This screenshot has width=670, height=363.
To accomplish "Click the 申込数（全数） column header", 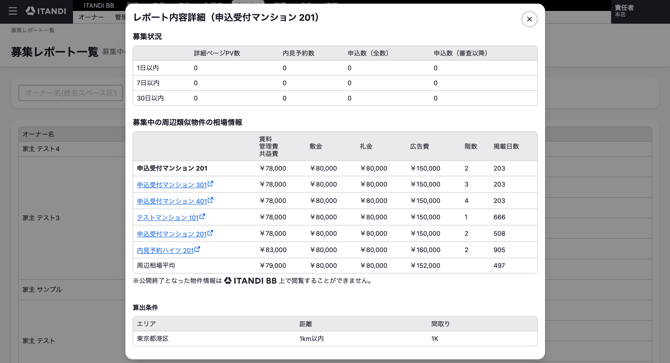I will [x=368, y=53].
